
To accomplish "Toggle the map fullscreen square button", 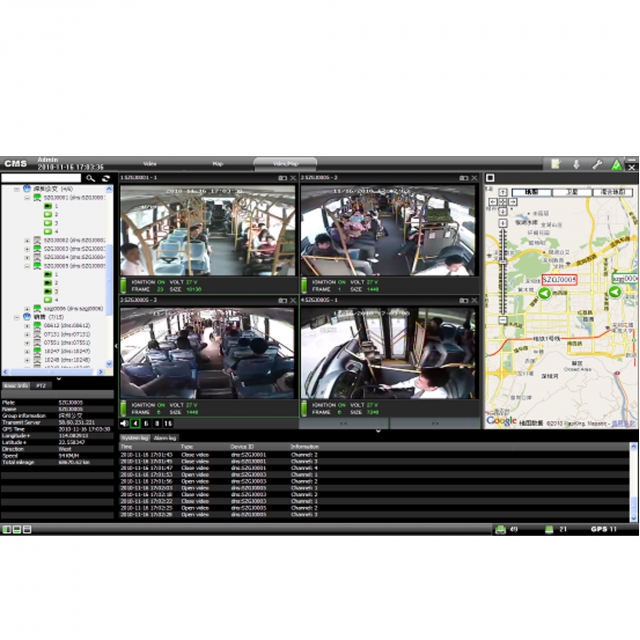I will point(491,178).
